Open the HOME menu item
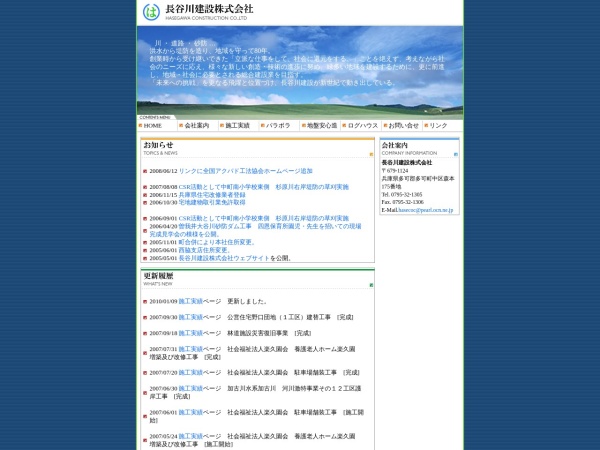 [153, 126]
